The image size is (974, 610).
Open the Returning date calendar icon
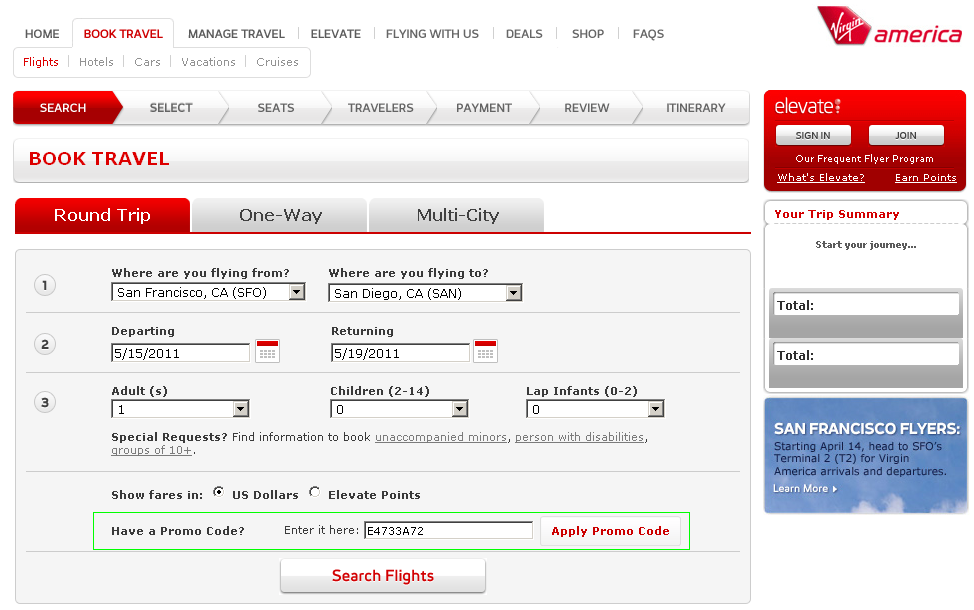[485, 351]
